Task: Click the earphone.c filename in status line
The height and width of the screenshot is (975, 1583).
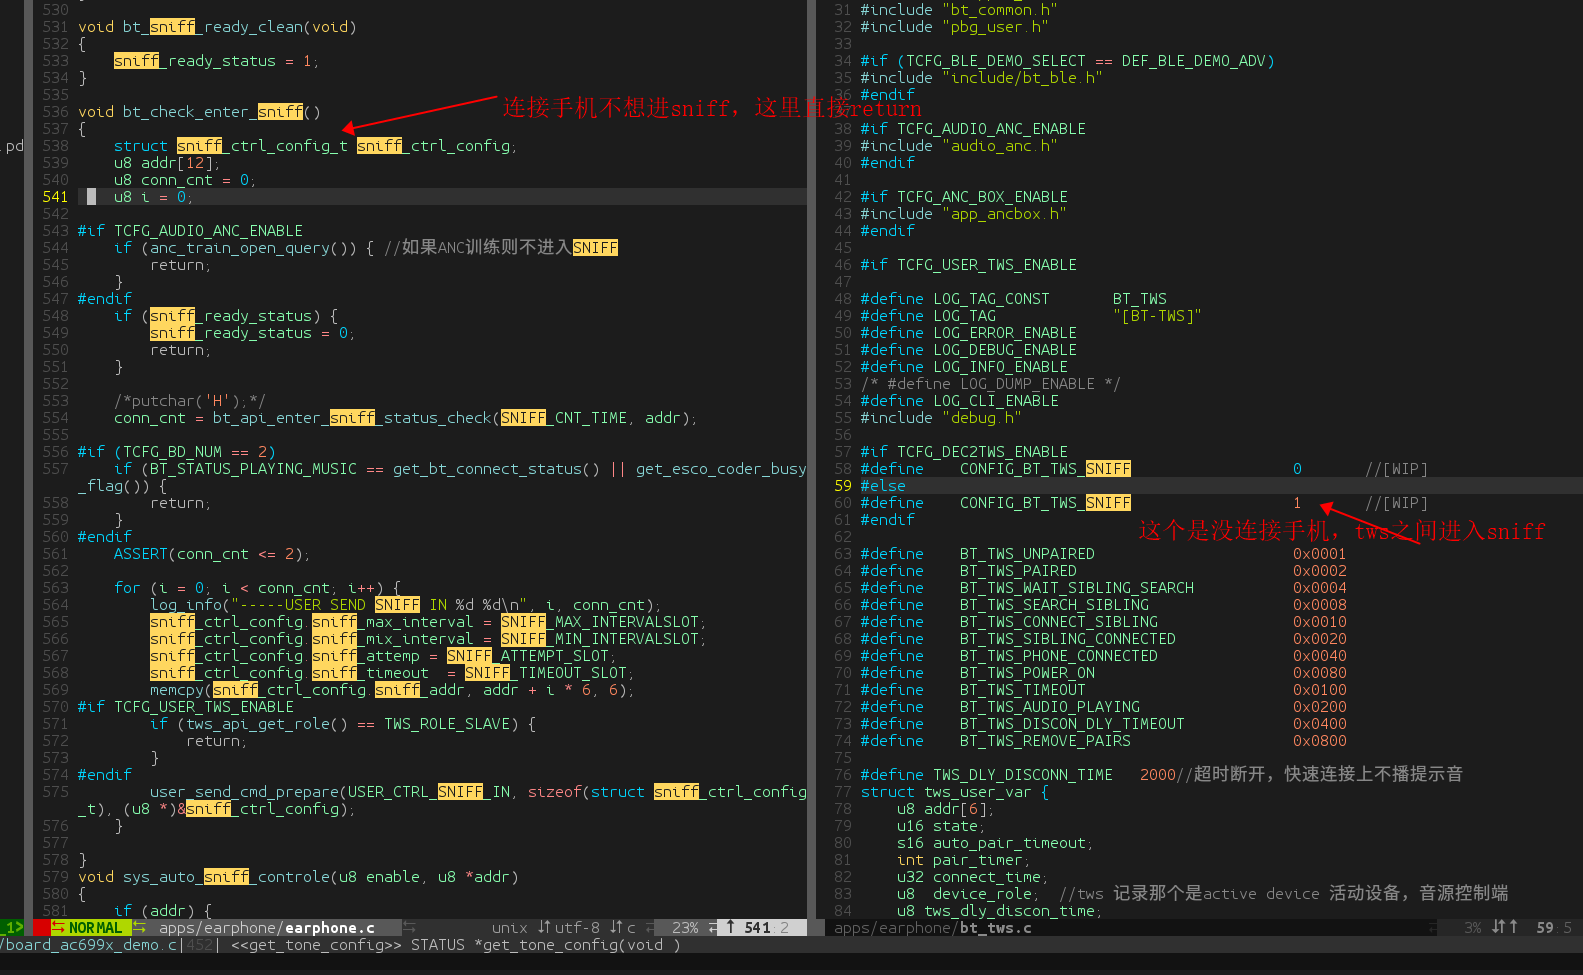Action: (x=330, y=928)
